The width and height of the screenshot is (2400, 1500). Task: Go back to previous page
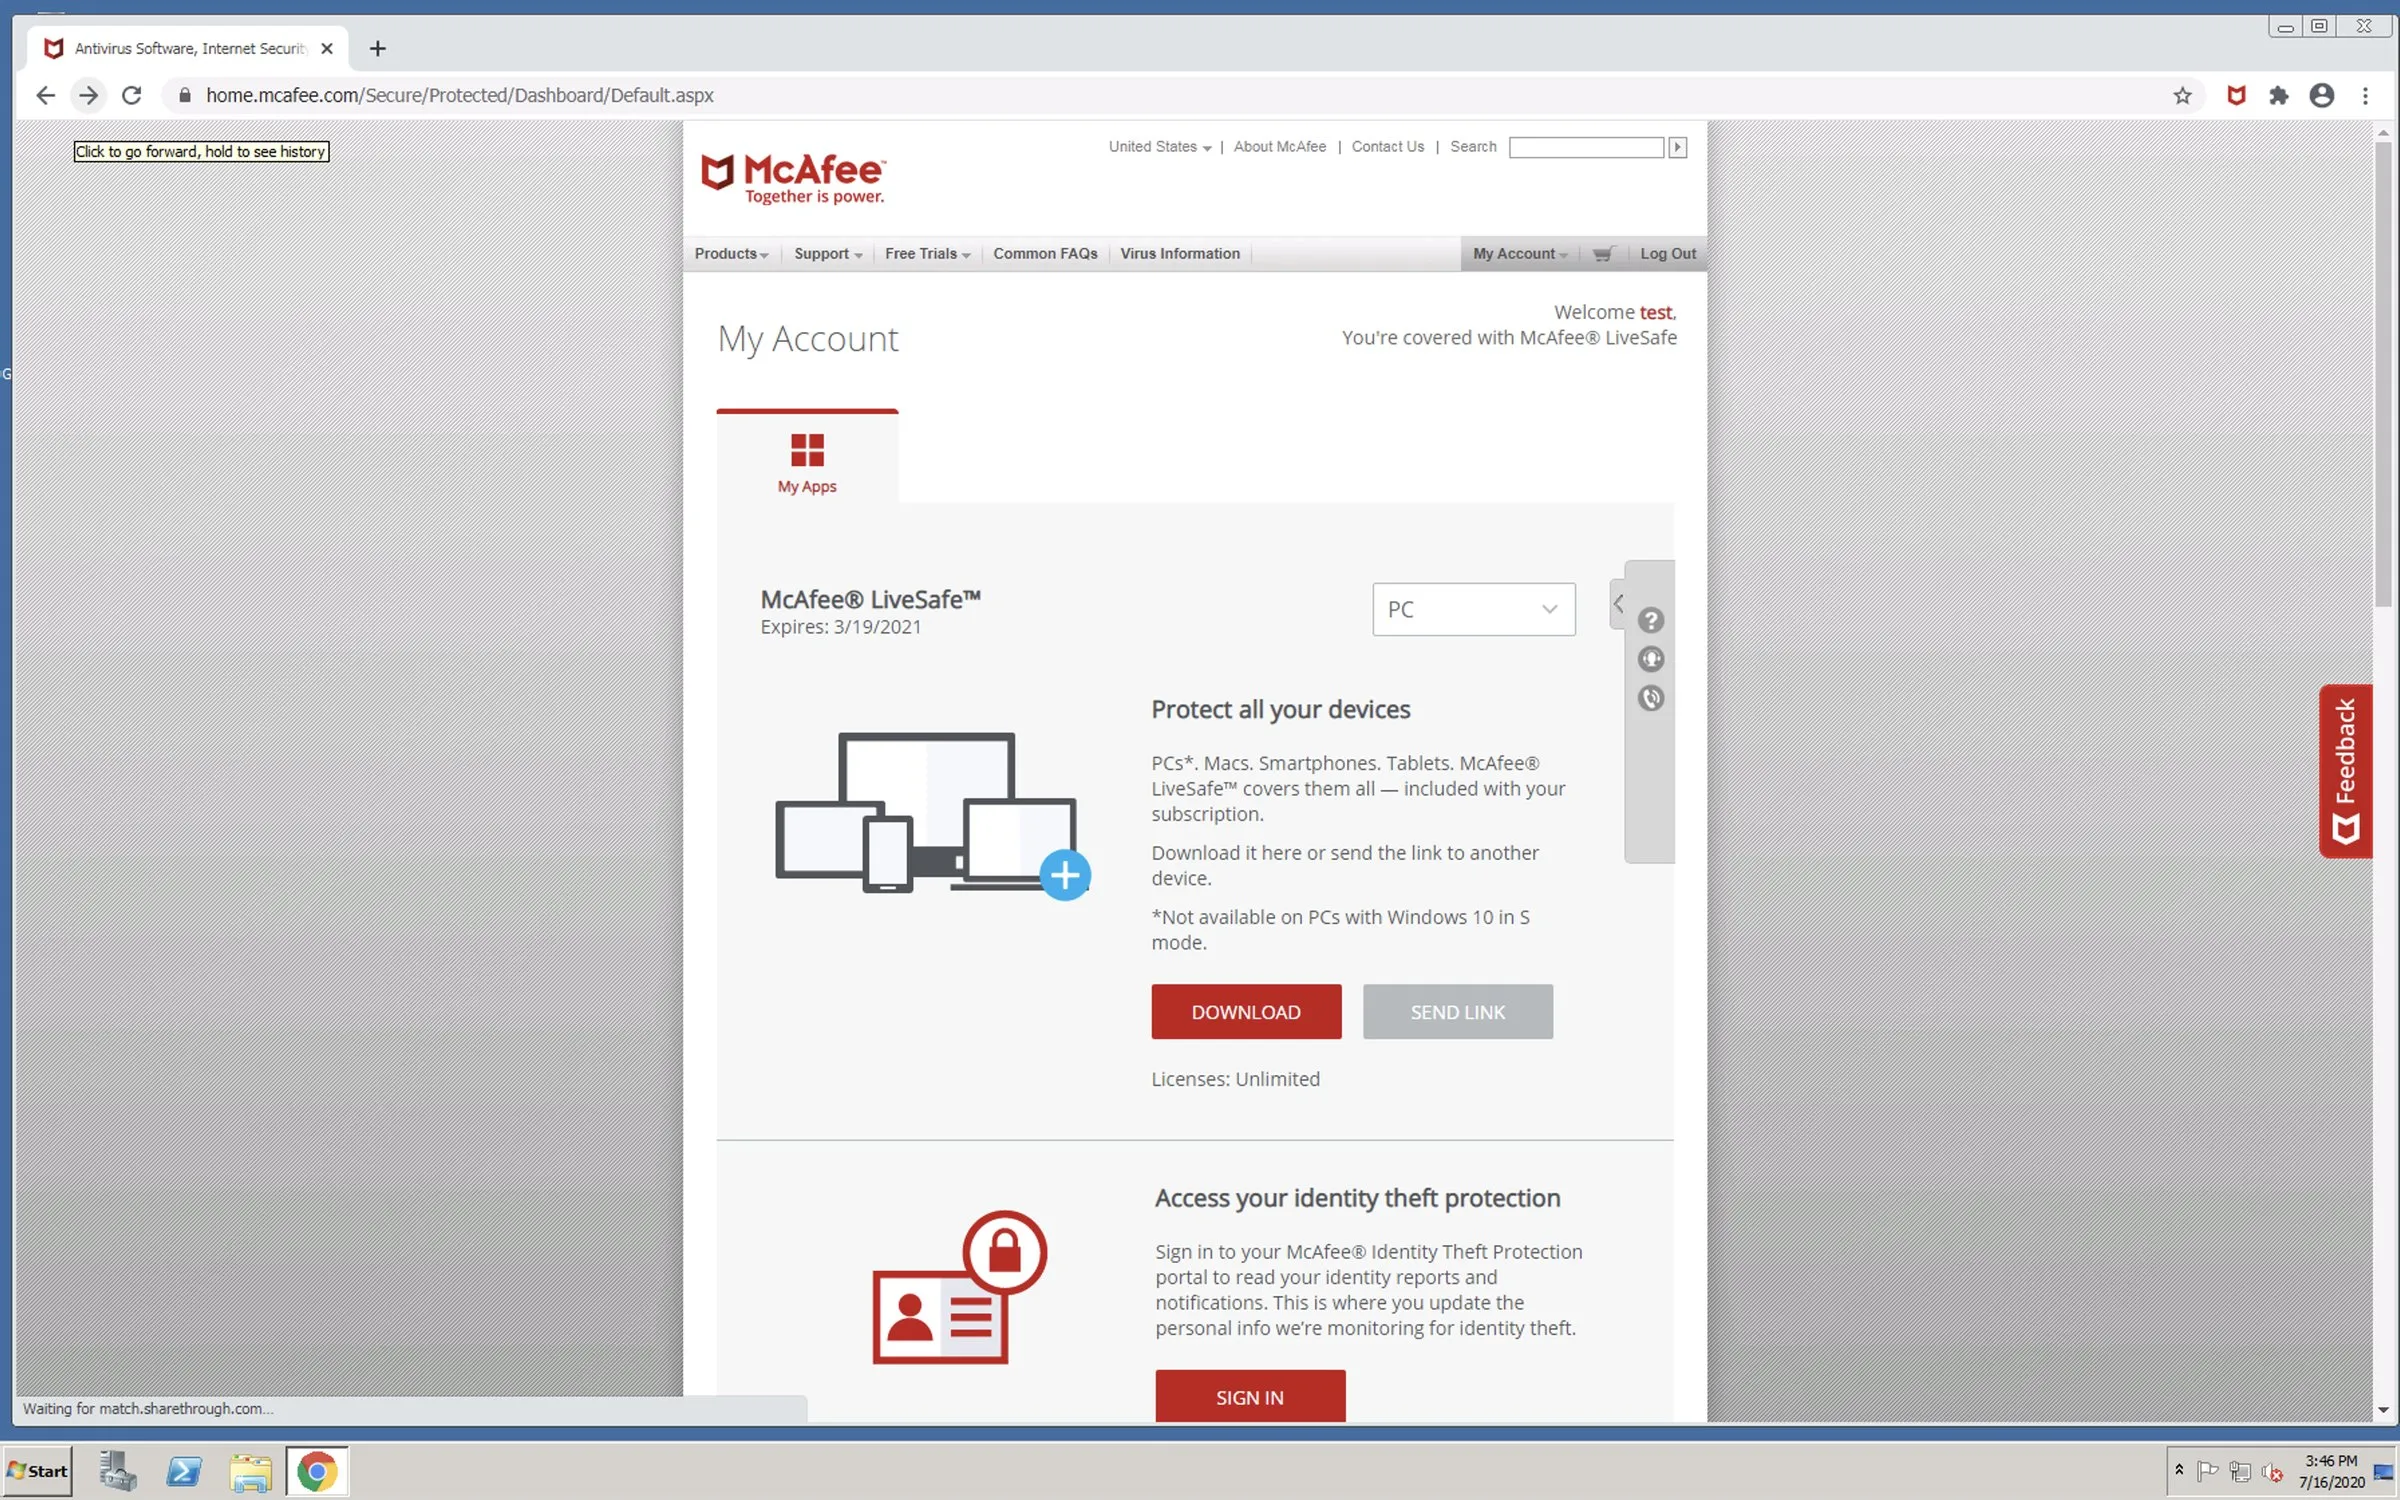[x=45, y=95]
